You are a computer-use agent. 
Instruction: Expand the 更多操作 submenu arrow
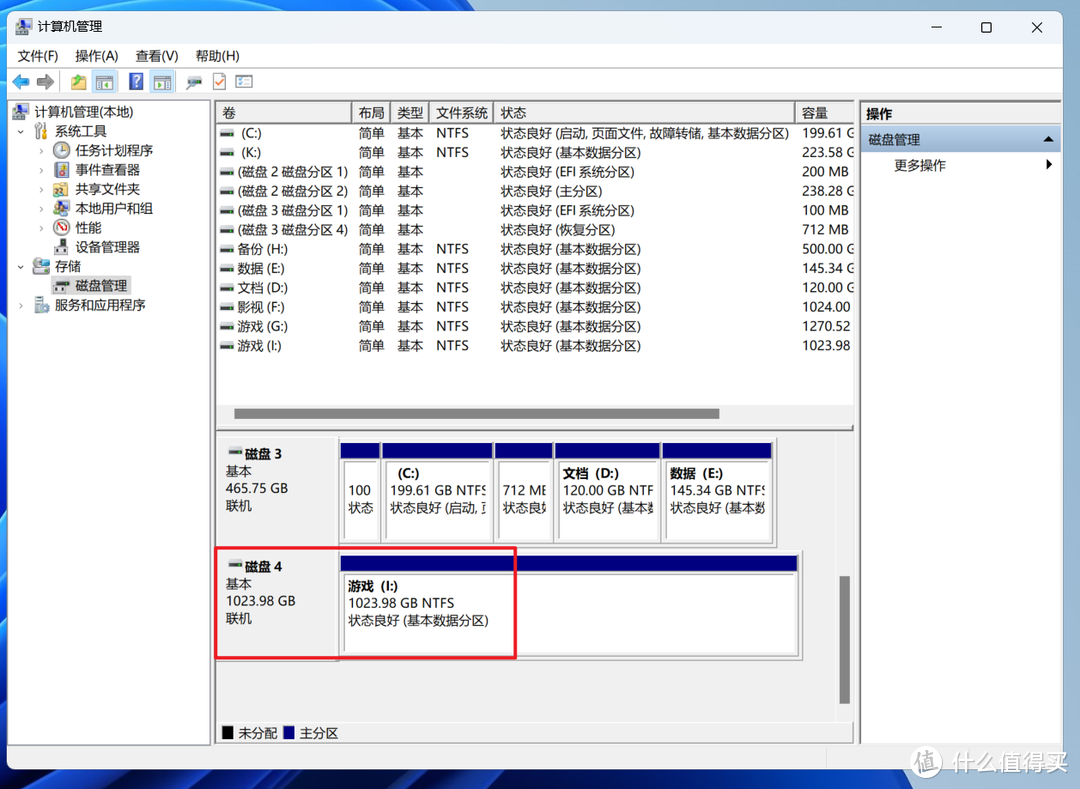coord(1048,165)
